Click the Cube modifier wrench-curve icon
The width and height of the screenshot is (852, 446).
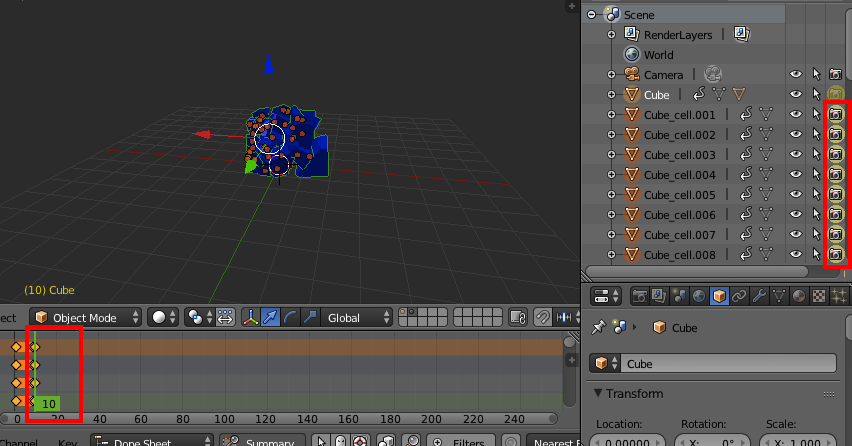[699, 94]
